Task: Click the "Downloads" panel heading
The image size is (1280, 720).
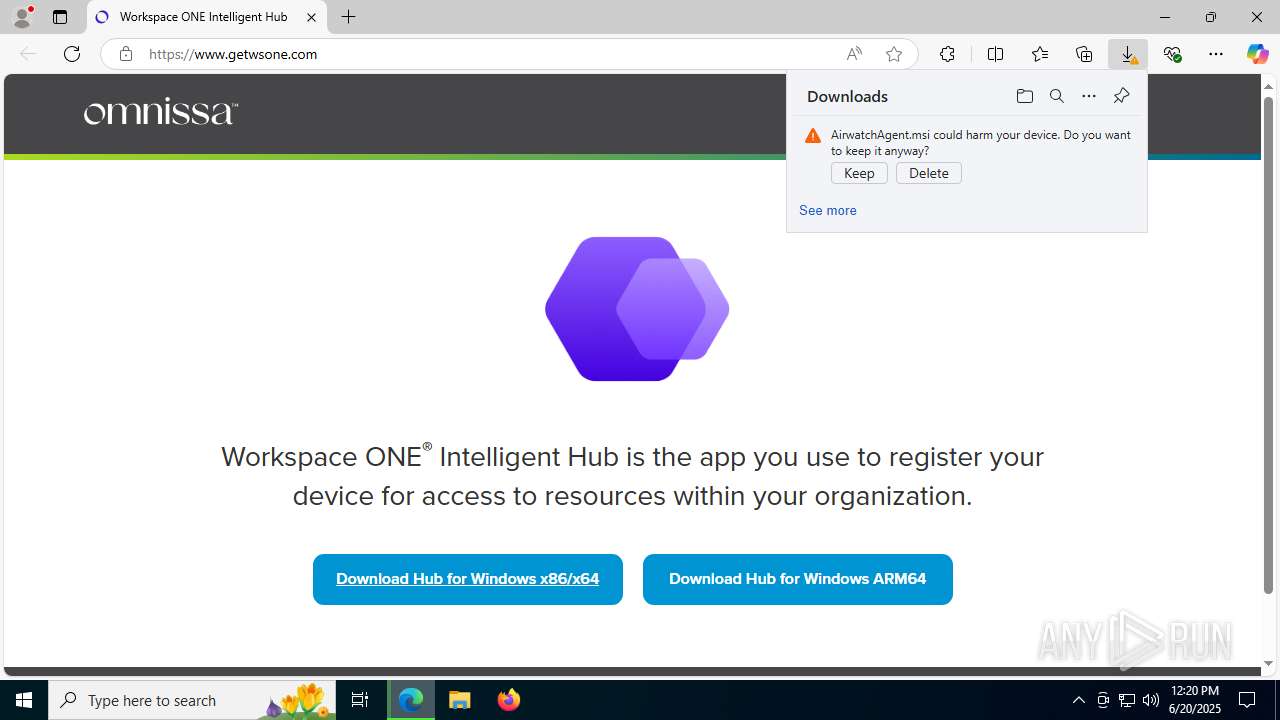Action: [x=847, y=96]
